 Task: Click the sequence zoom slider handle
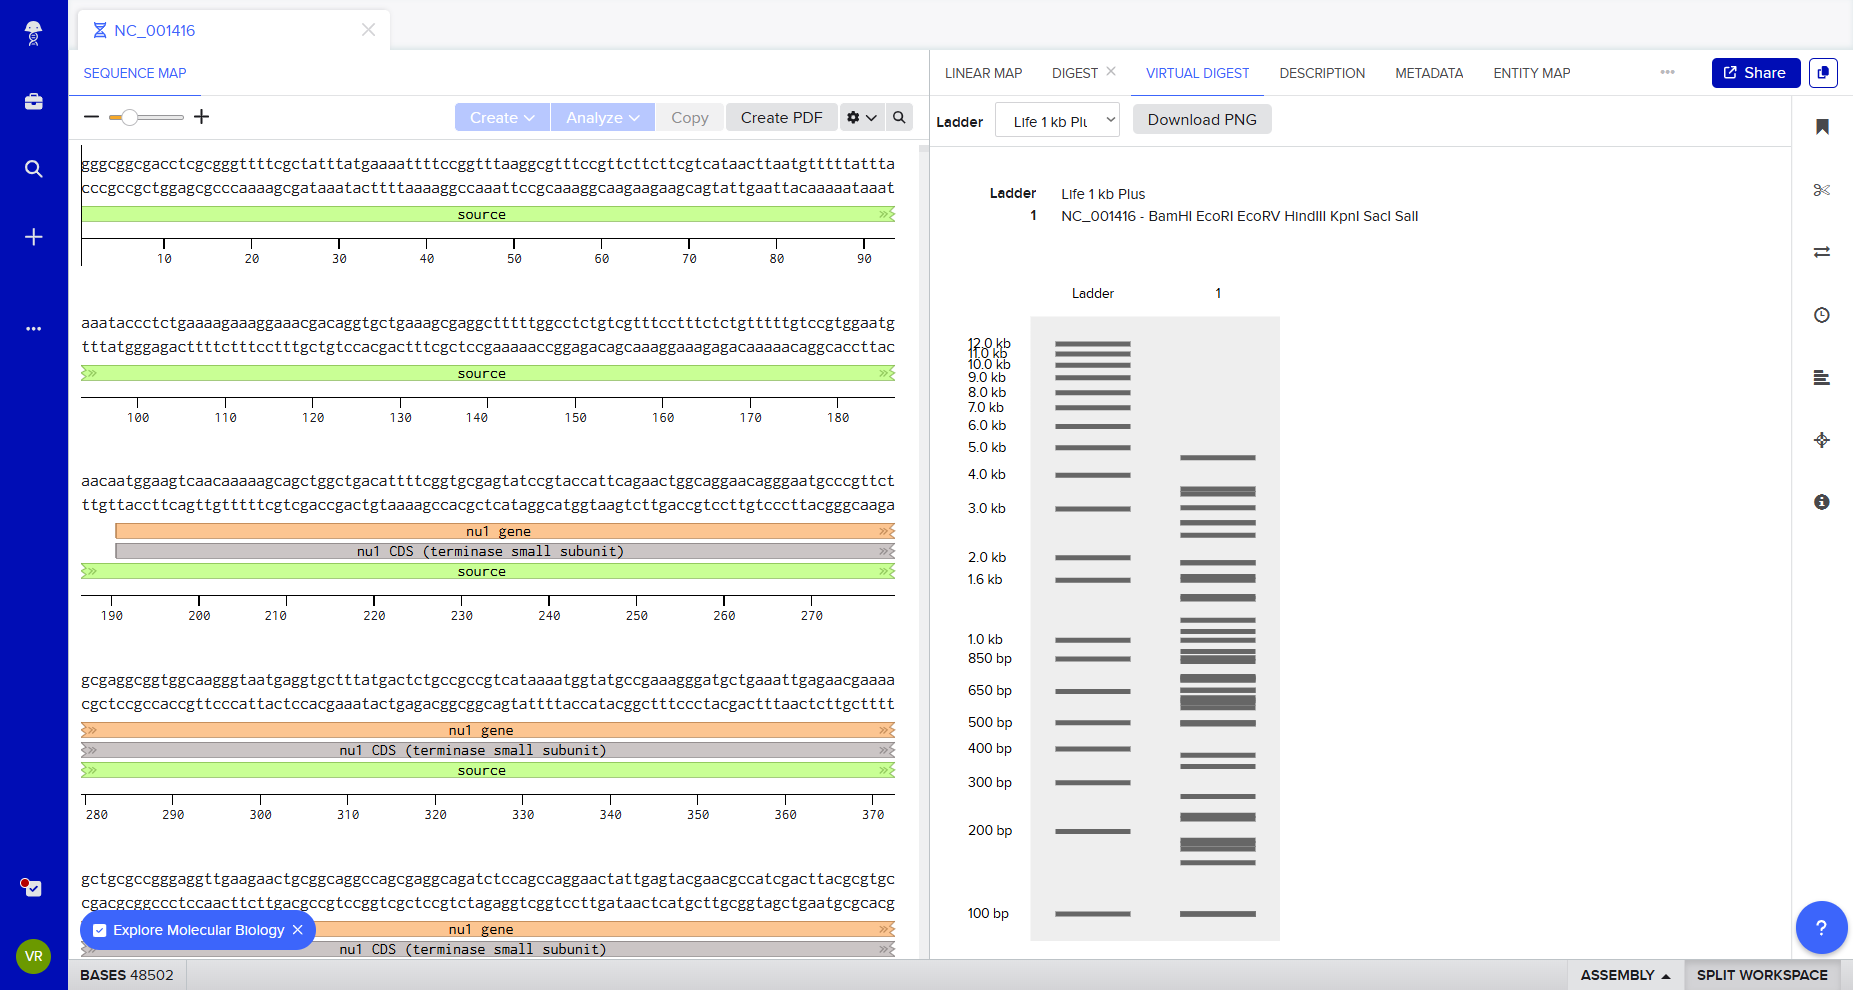(129, 118)
